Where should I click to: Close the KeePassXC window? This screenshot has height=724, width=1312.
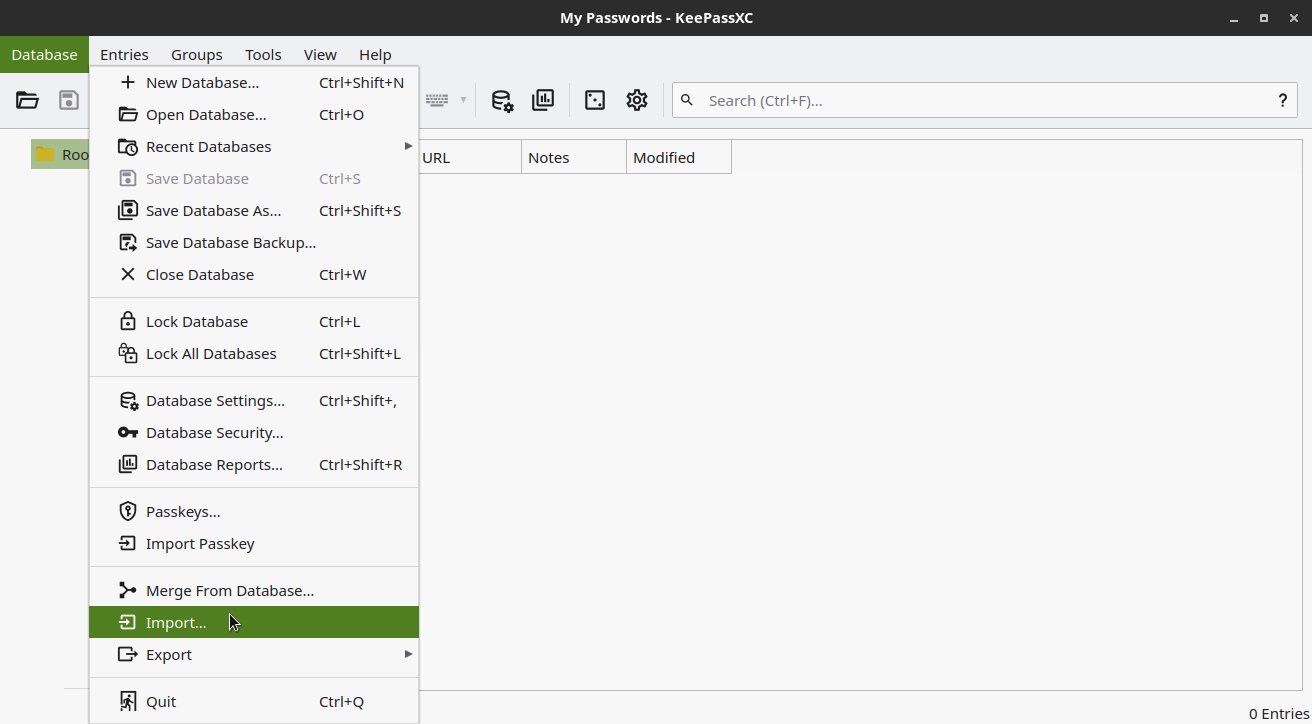point(1292,18)
